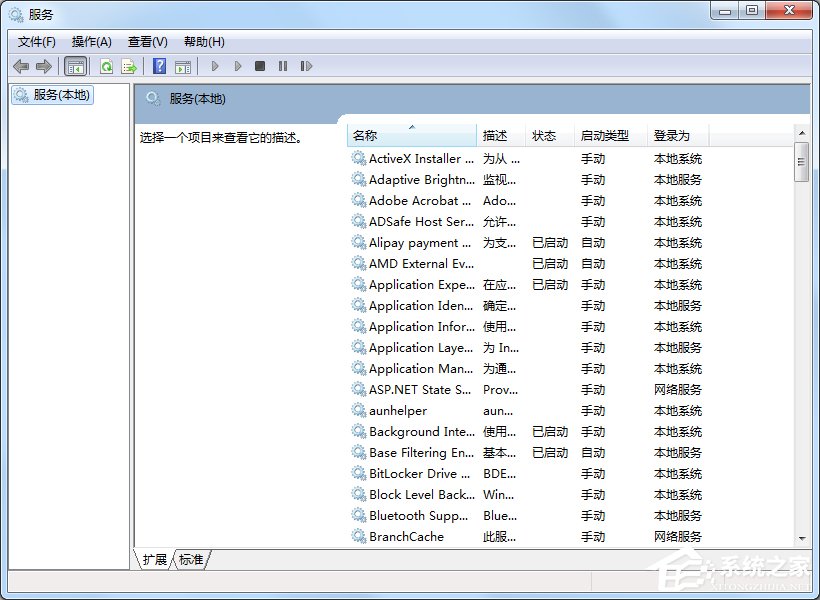Viewport: 820px width, 600px height.
Task: Click the forward navigation arrow
Action: tap(43, 66)
